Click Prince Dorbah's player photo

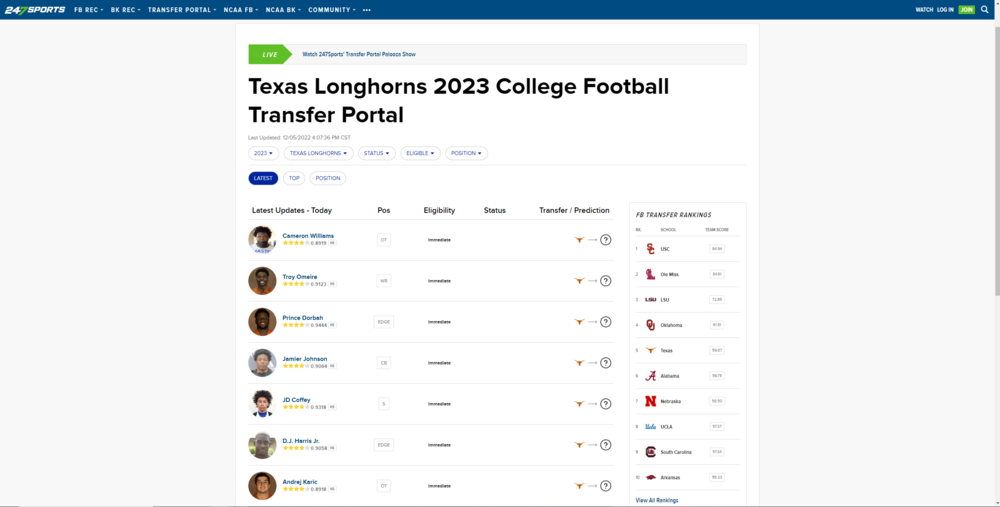(262, 322)
